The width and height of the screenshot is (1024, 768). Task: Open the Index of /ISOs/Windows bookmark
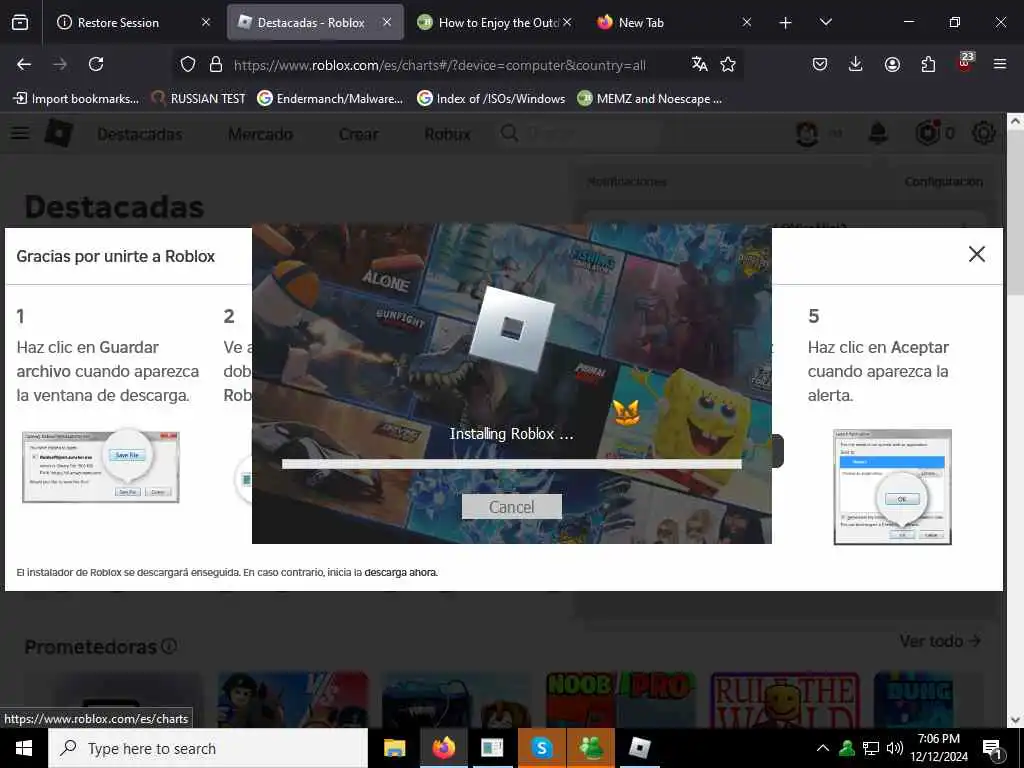point(491,99)
